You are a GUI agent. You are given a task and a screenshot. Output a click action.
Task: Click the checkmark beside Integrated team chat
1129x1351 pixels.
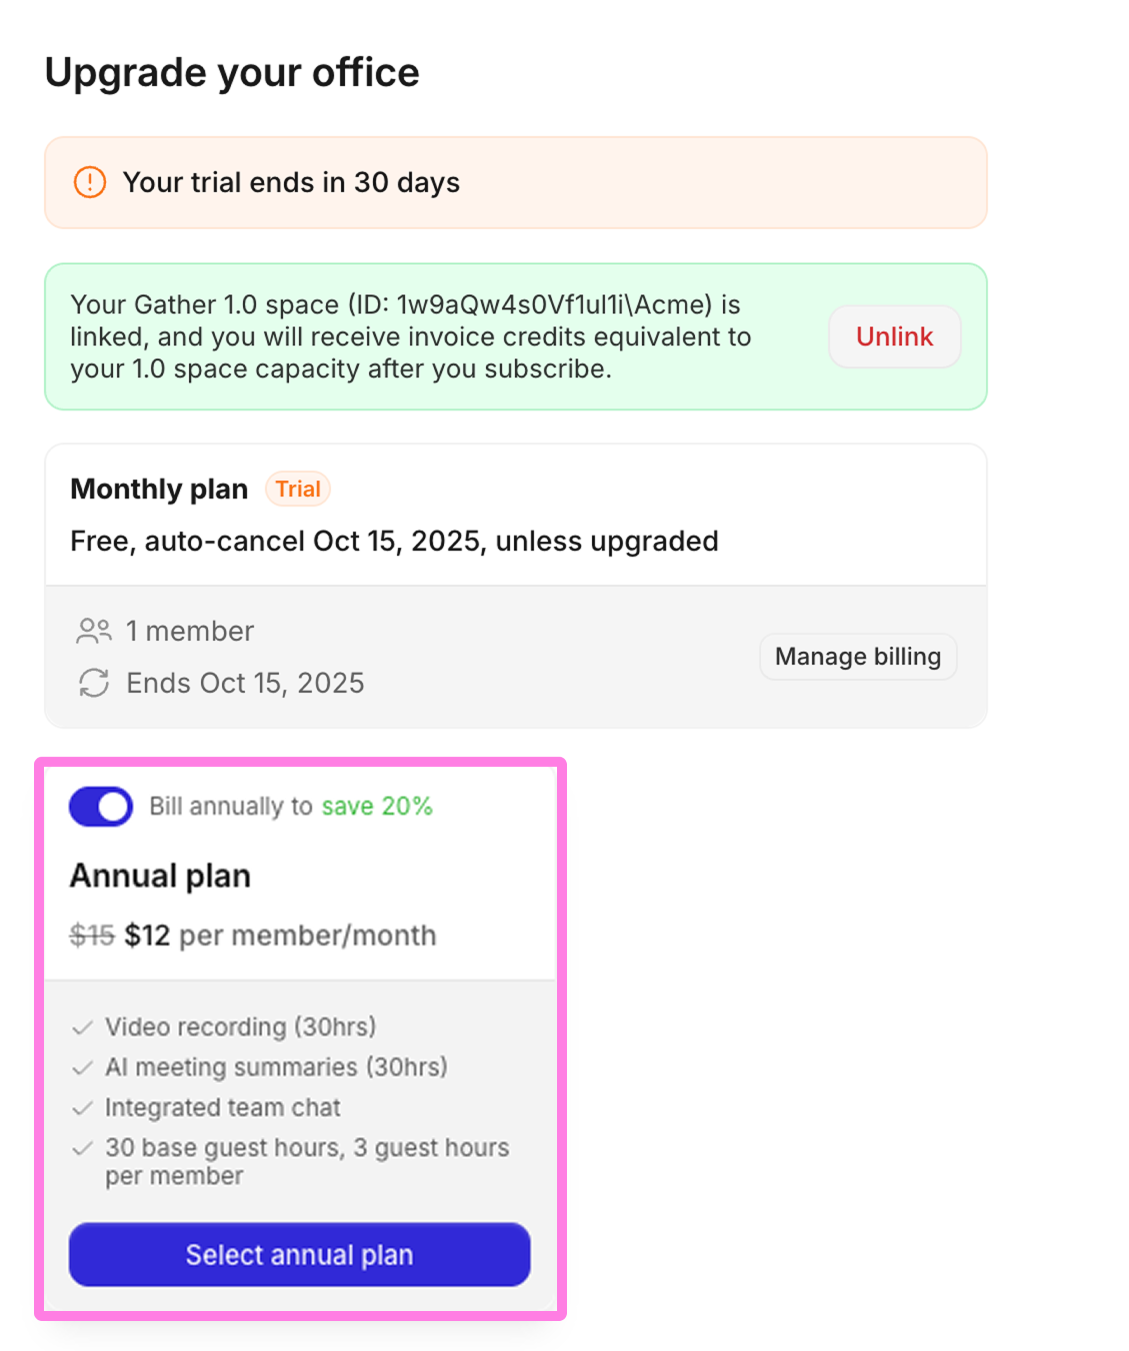click(83, 1107)
